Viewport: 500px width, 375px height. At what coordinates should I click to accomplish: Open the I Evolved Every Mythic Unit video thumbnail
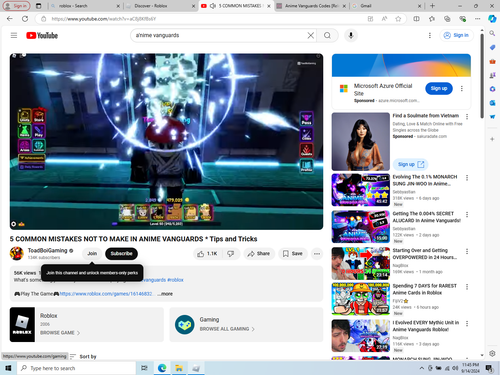(361, 336)
